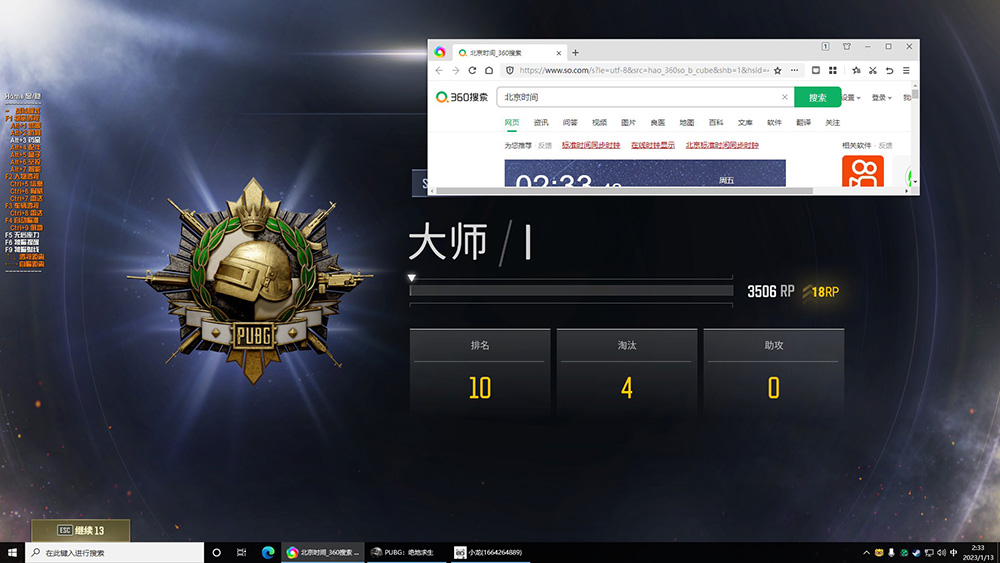The width and height of the screenshot is (1000, 563).
Task: Click the browser screenshot scissors icon
Action: [873, 71]
